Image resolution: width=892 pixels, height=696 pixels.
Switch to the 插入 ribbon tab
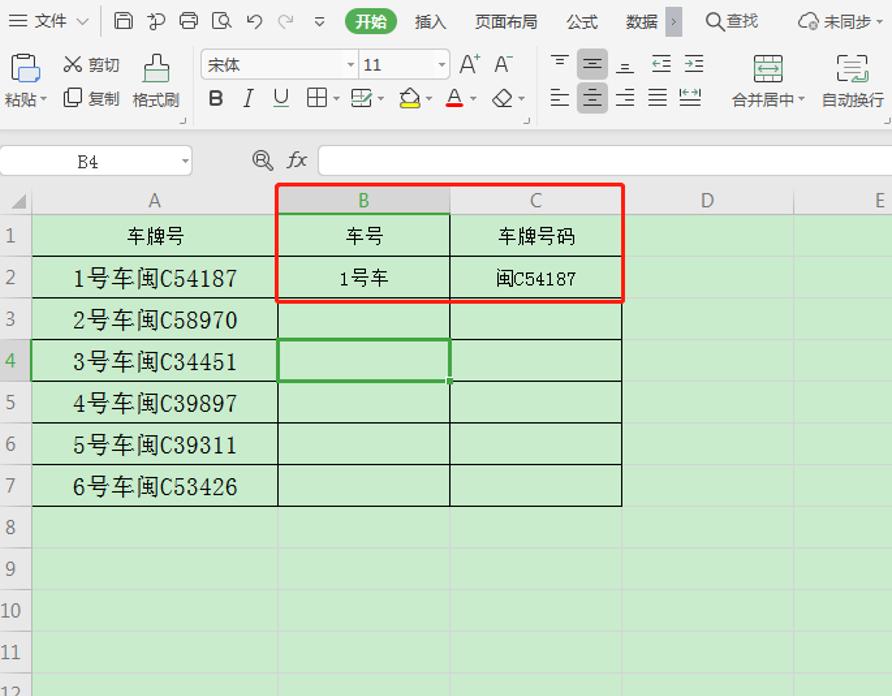[430, 20]
